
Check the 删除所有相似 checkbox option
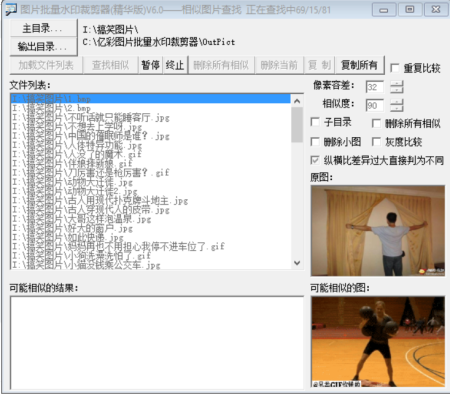coord(376,123)
